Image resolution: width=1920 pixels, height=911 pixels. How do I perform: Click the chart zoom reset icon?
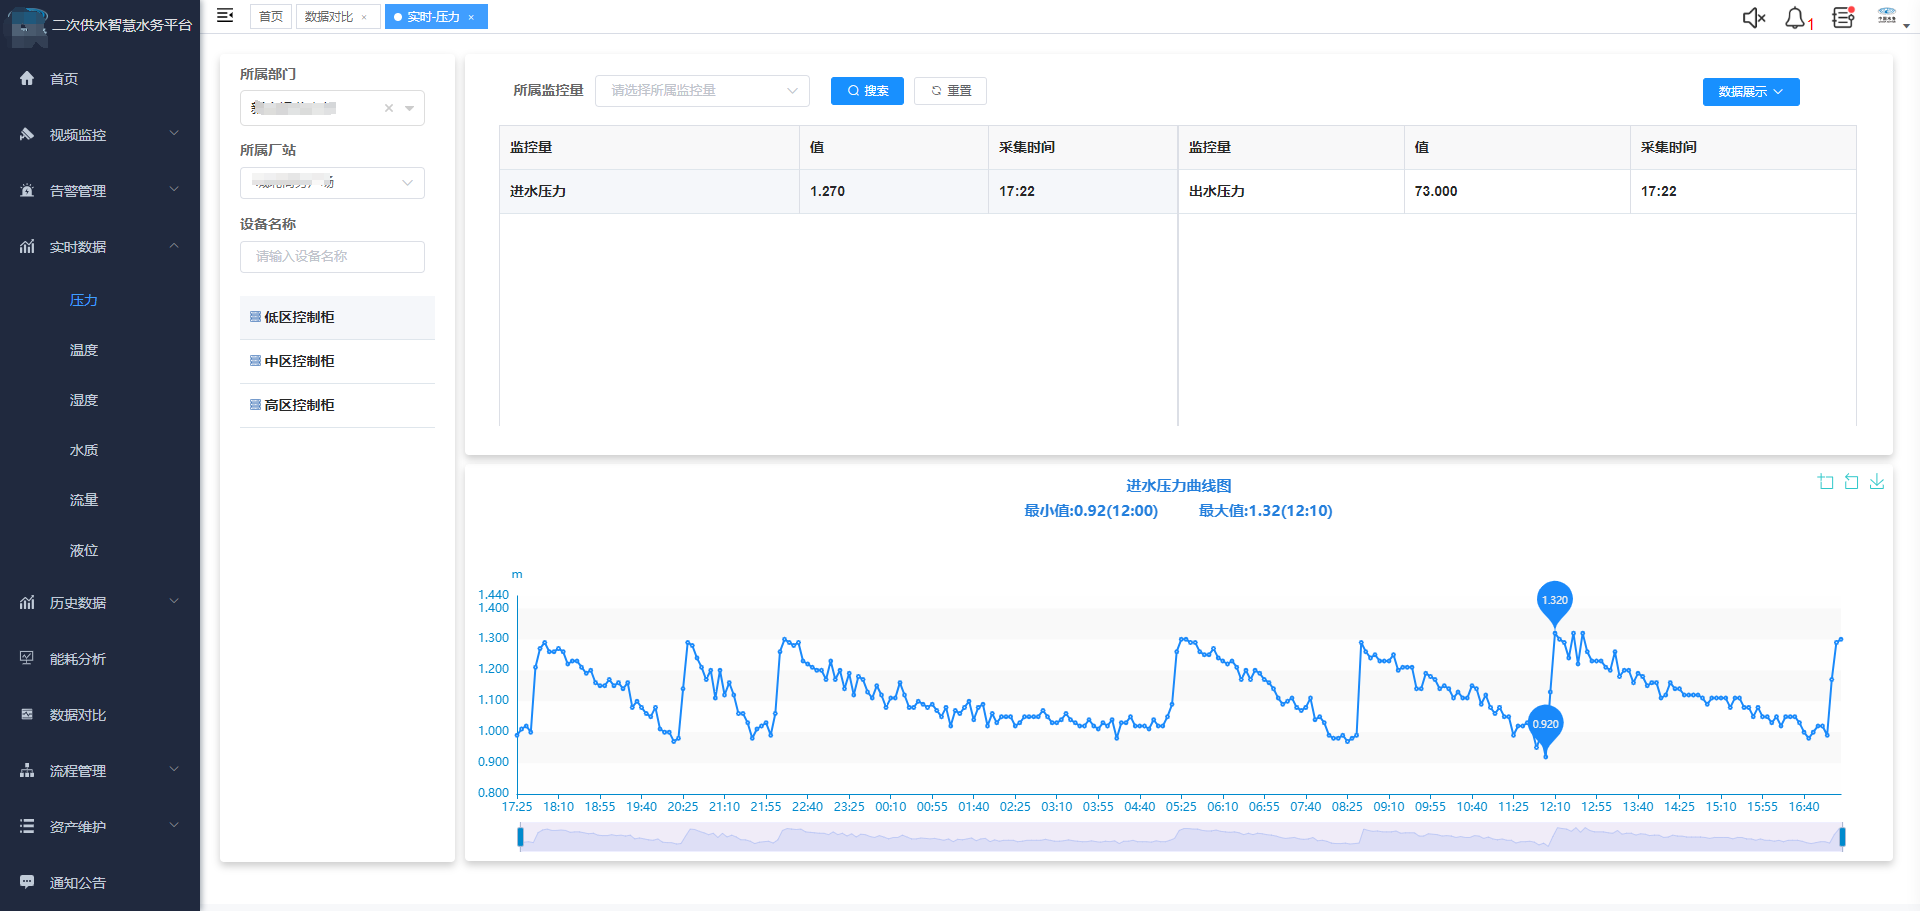(1851, 482)
